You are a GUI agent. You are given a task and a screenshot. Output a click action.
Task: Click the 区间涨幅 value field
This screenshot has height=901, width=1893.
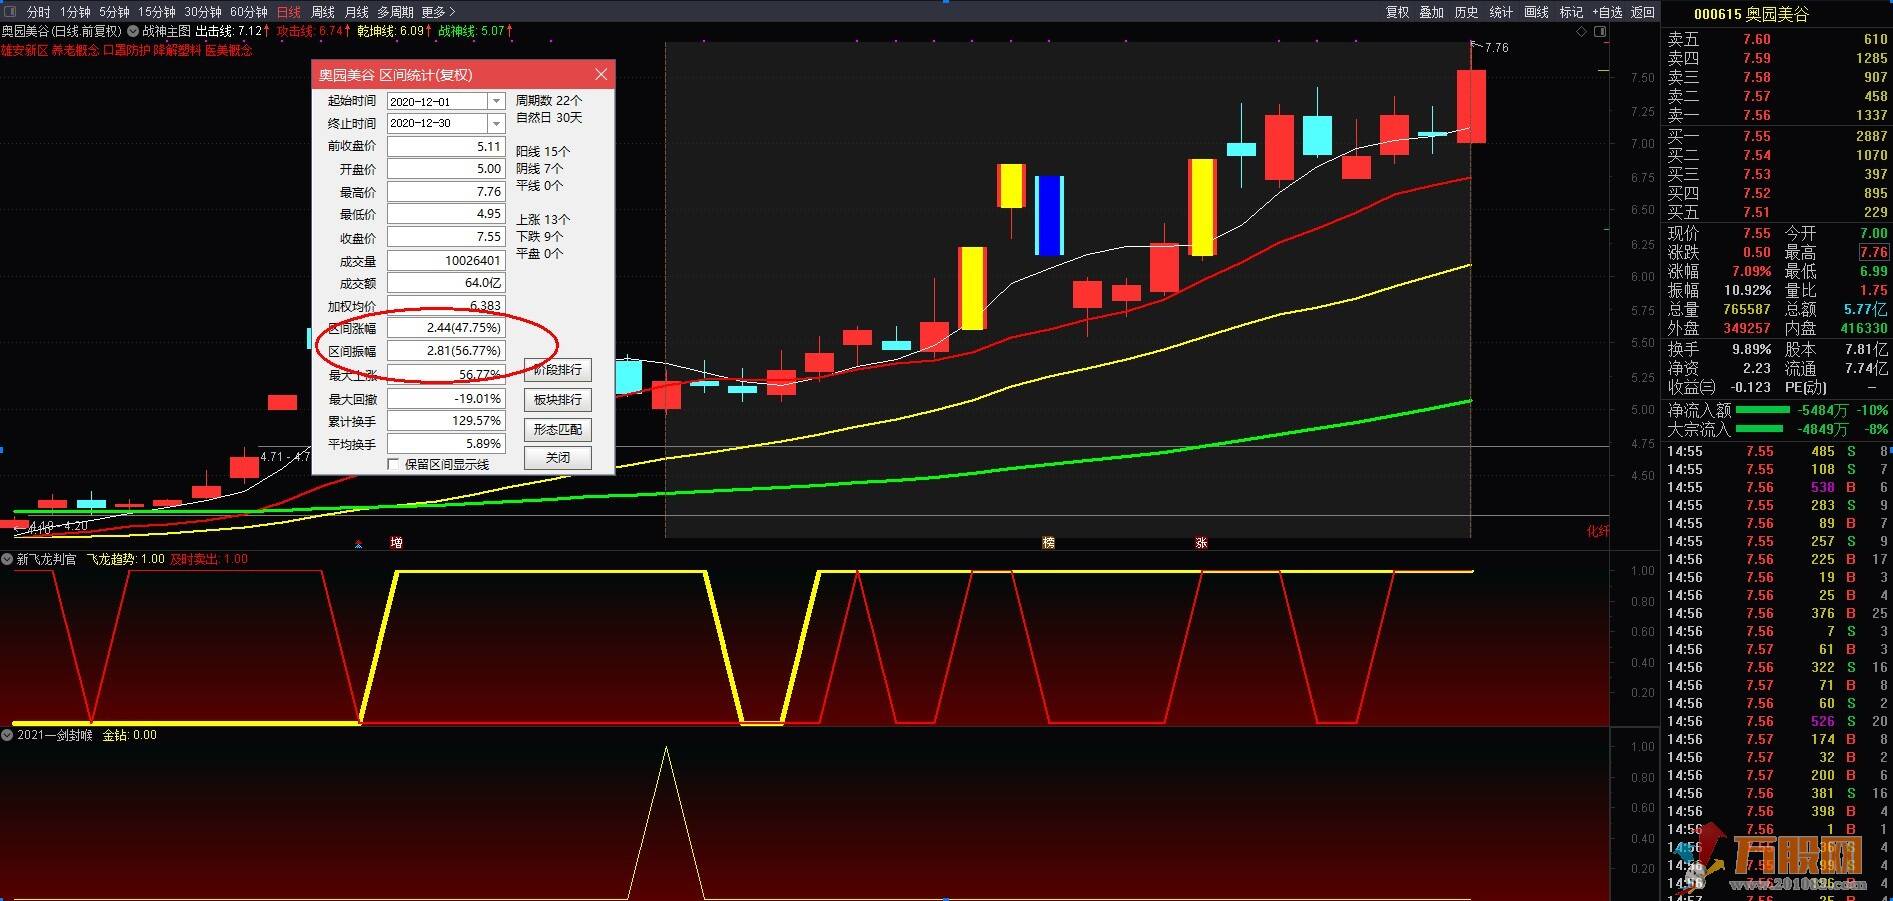point(446,328)
